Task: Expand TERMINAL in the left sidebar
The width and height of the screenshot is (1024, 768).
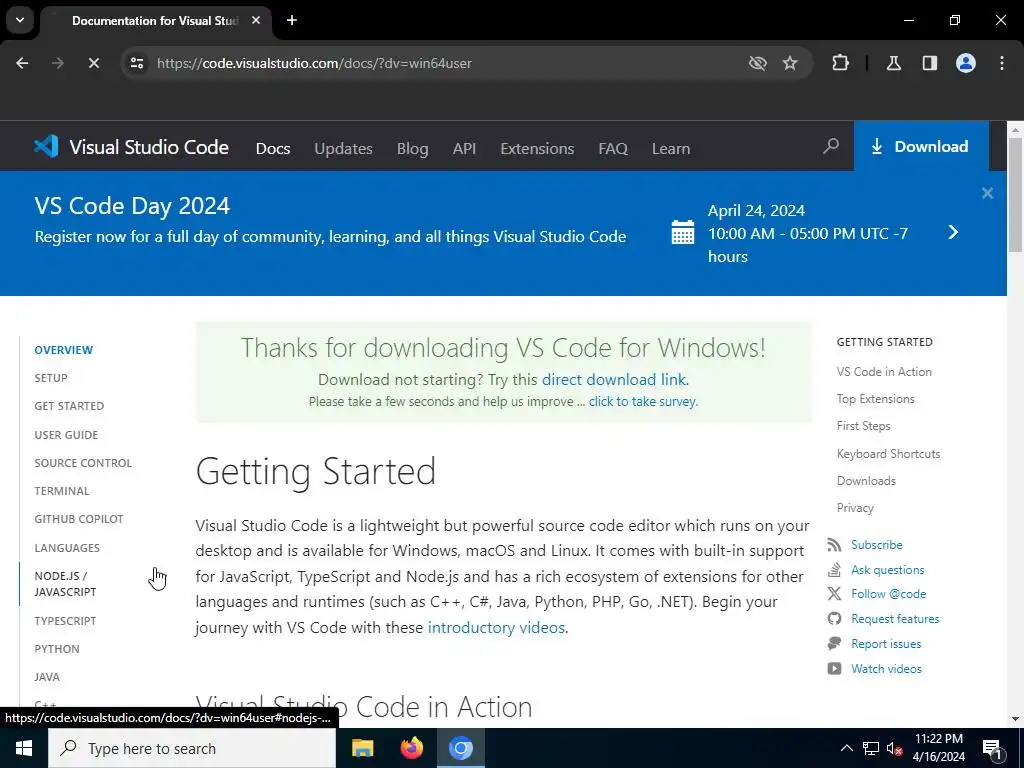Action: tap(62, 491)
